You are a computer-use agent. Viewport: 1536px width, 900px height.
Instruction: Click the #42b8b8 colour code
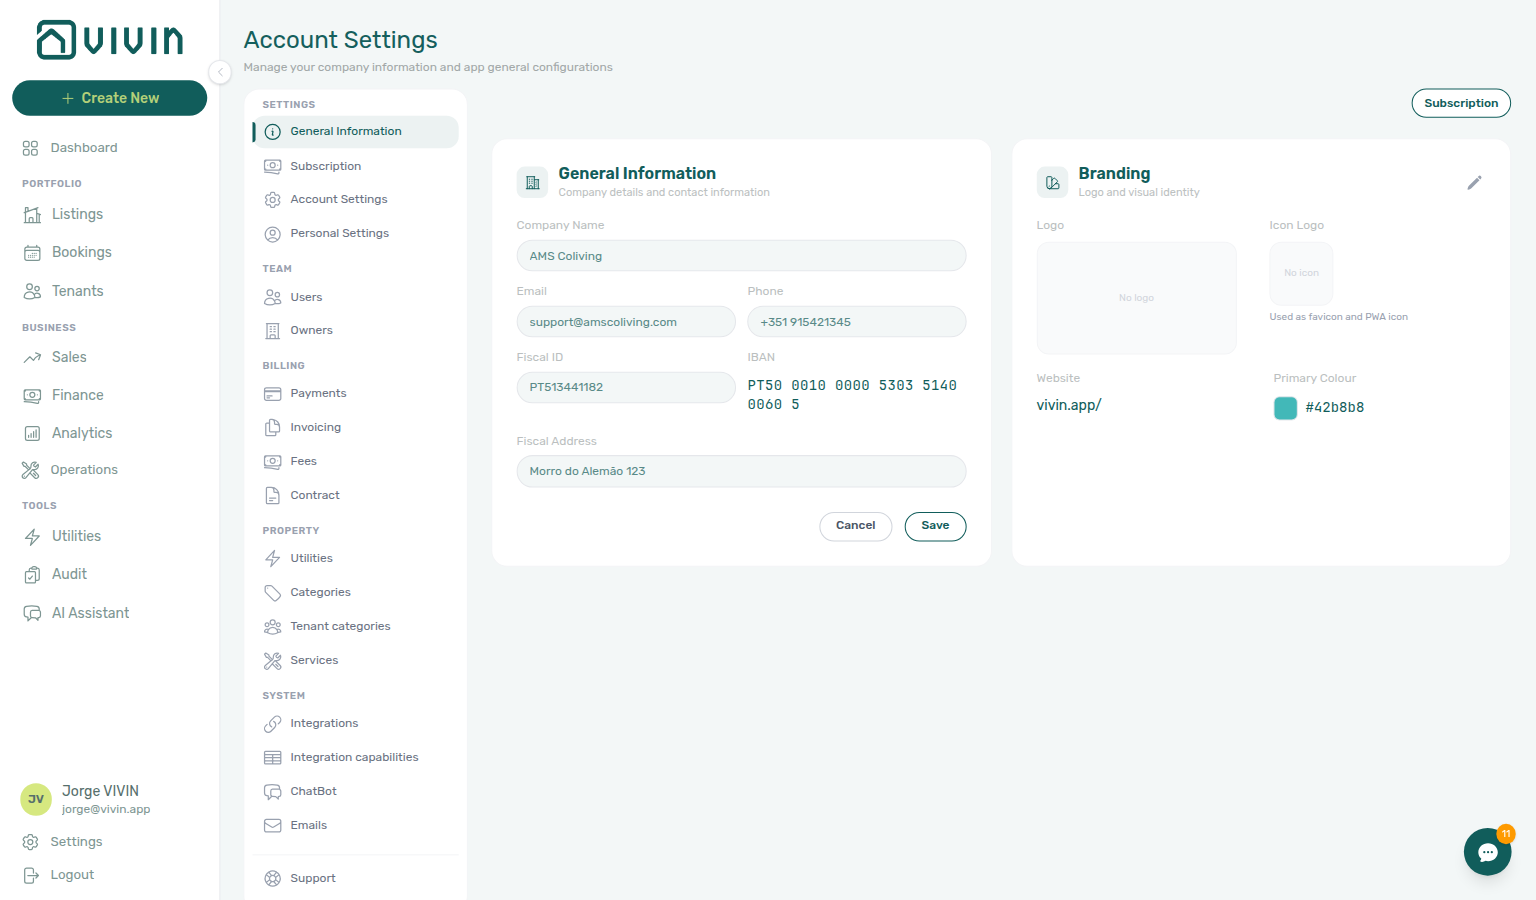1334,408
